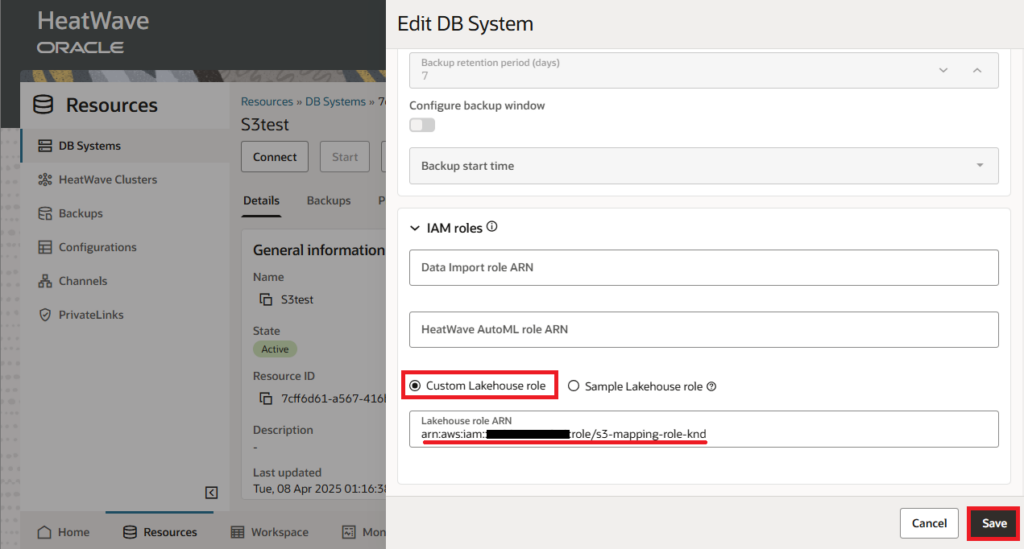Open the Backup start time dropdown
Image resolution: width=1024 pixels, height=549 pixels.
[x=703, y=166]
